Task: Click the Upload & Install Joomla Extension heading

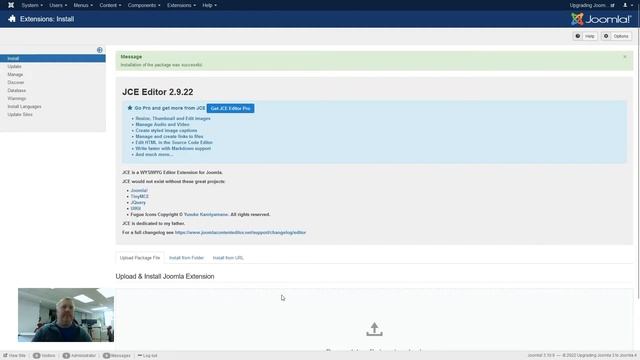Action: pyautogui.click(x=165, y=277)
